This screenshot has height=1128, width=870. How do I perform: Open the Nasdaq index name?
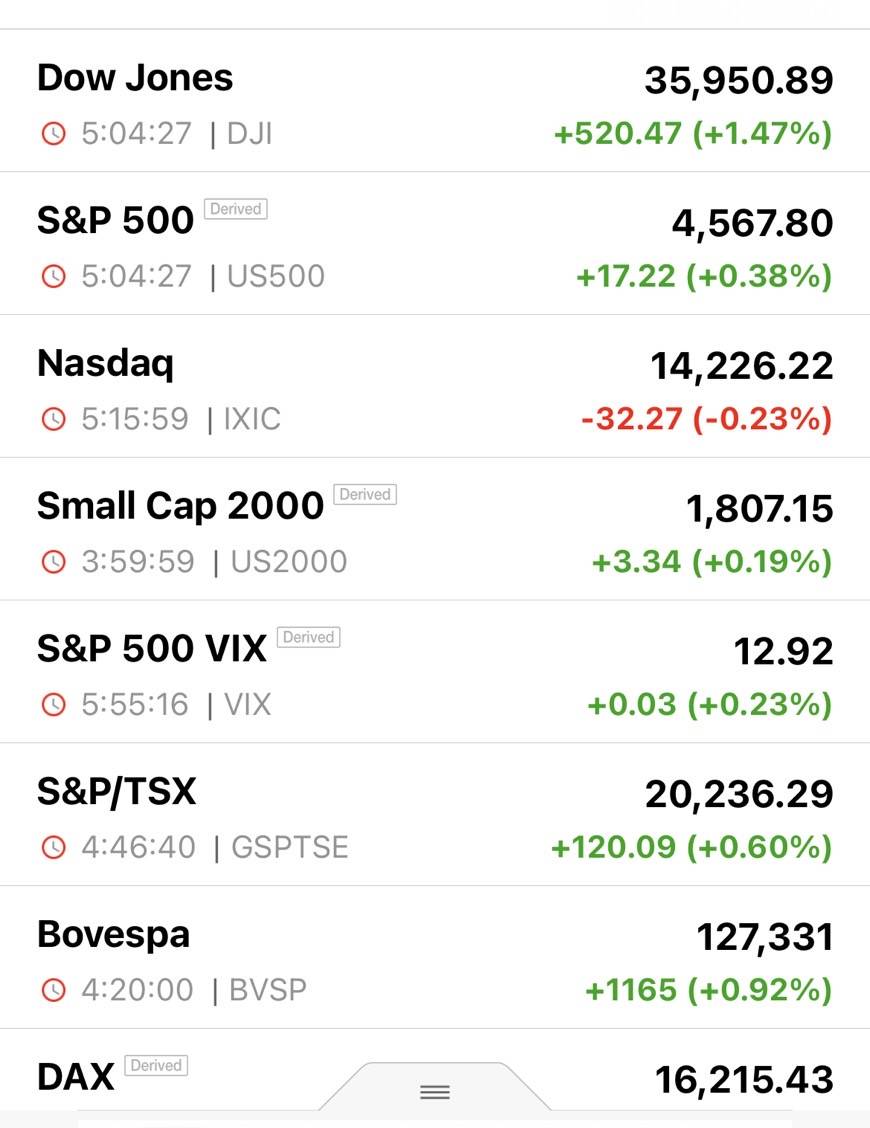tap(105, 363)
